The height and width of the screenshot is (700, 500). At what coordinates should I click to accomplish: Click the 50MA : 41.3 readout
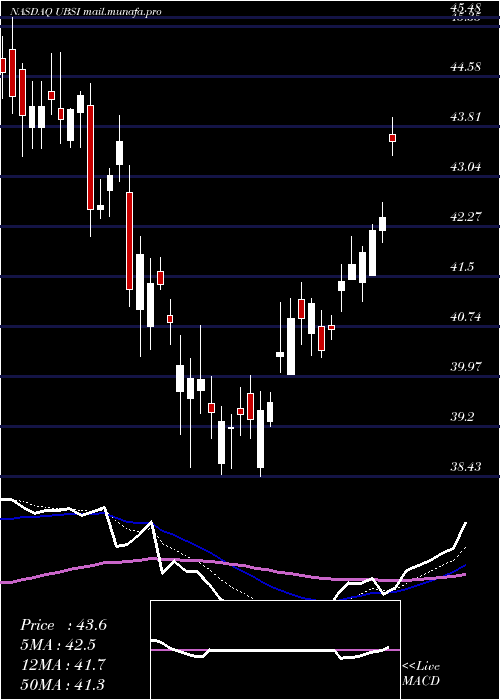pyautogui.click(x=63, y=684)
